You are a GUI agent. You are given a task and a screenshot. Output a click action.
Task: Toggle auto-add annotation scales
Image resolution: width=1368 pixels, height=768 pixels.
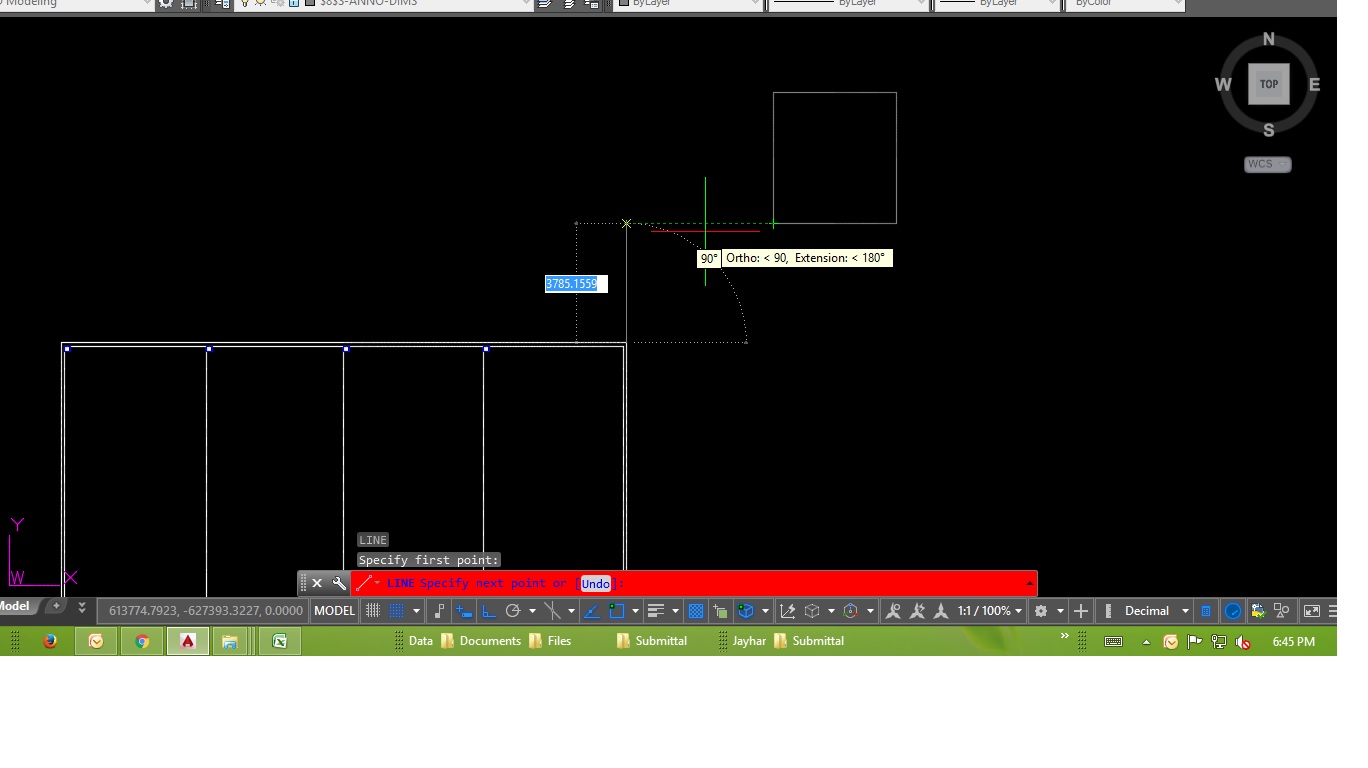point(918,611)
